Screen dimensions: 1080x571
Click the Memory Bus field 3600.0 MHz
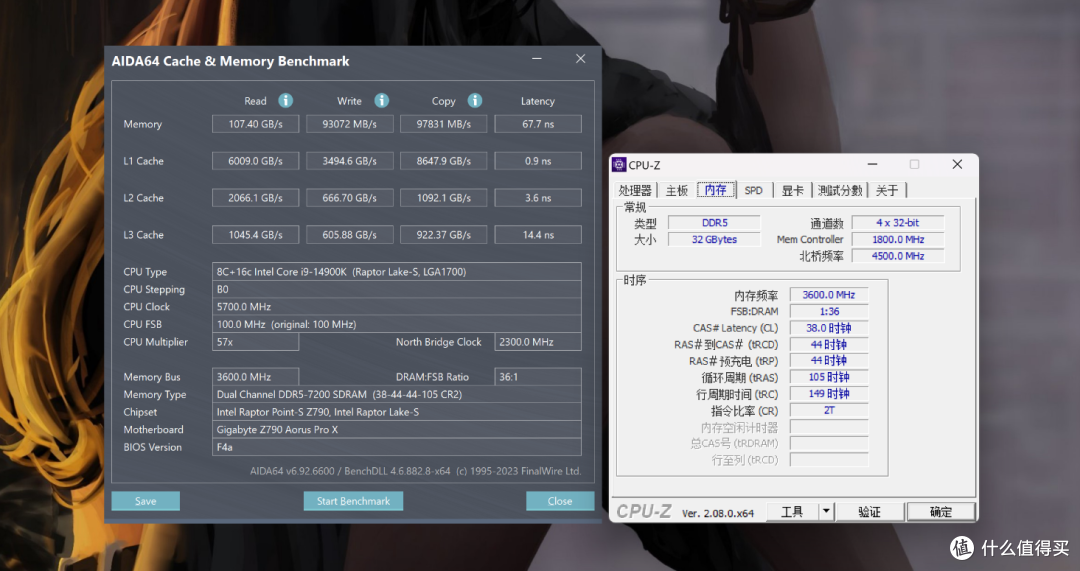point(256,377)
